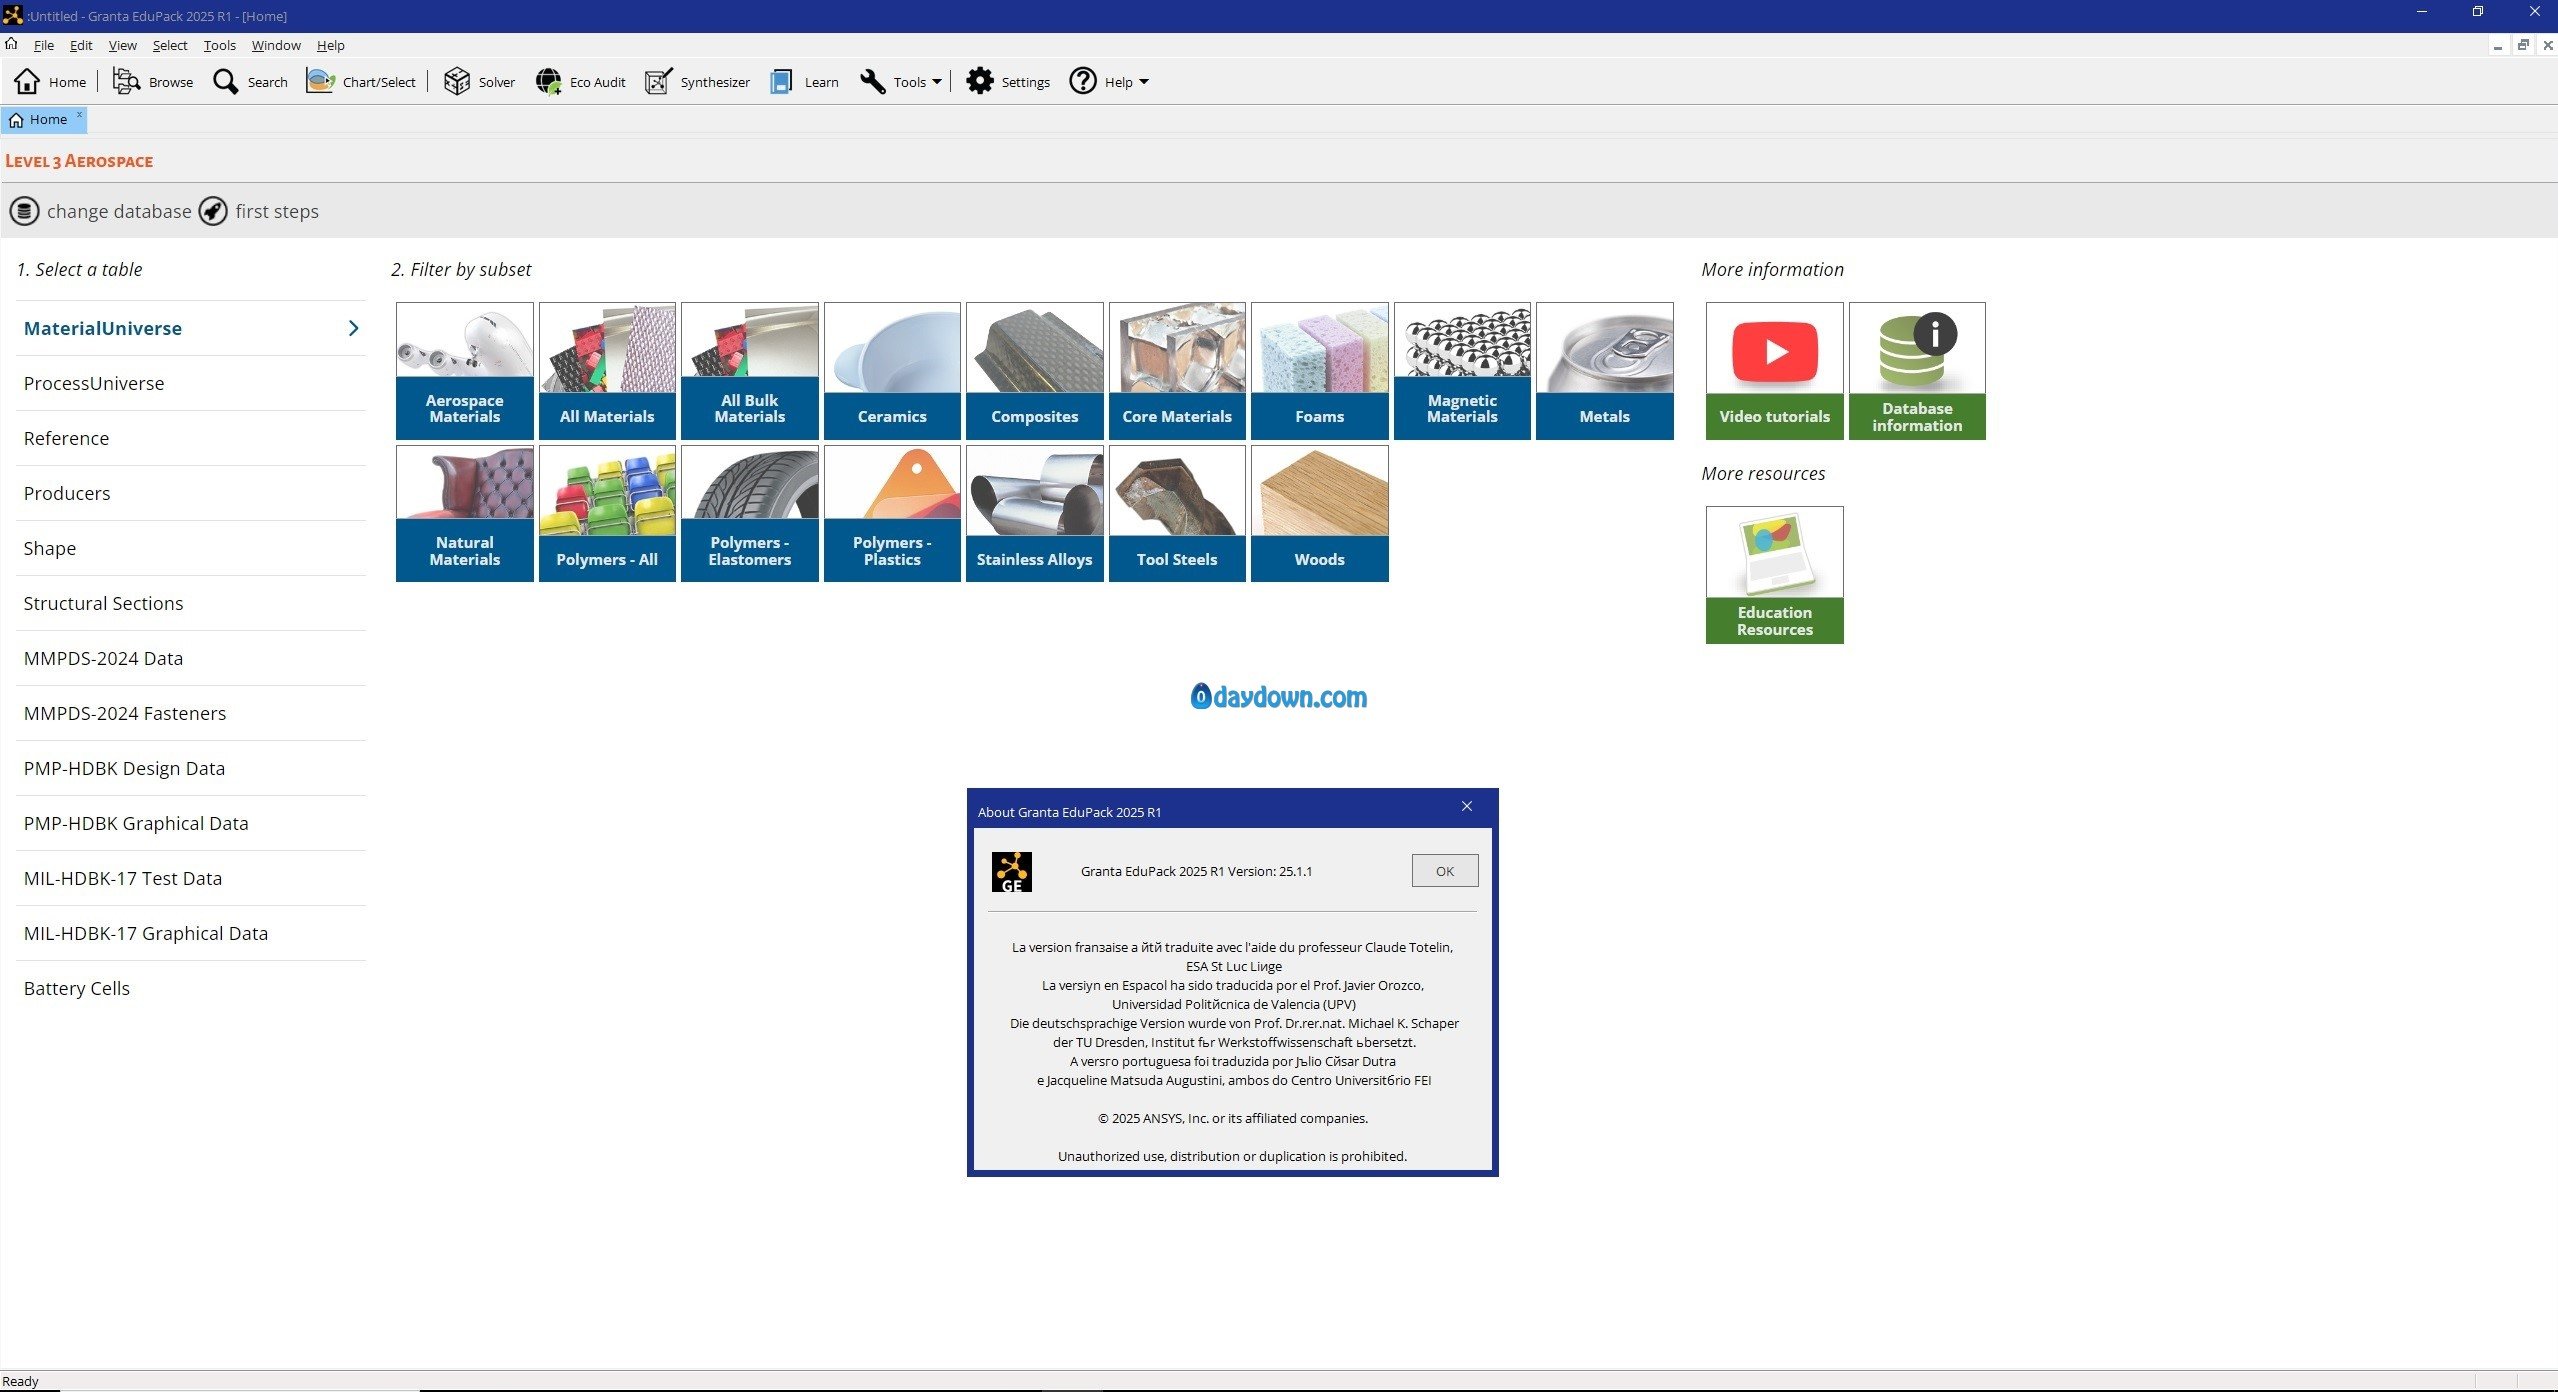
Task: Select the ProcessUniverse table
Action: [x=191, y=383]
